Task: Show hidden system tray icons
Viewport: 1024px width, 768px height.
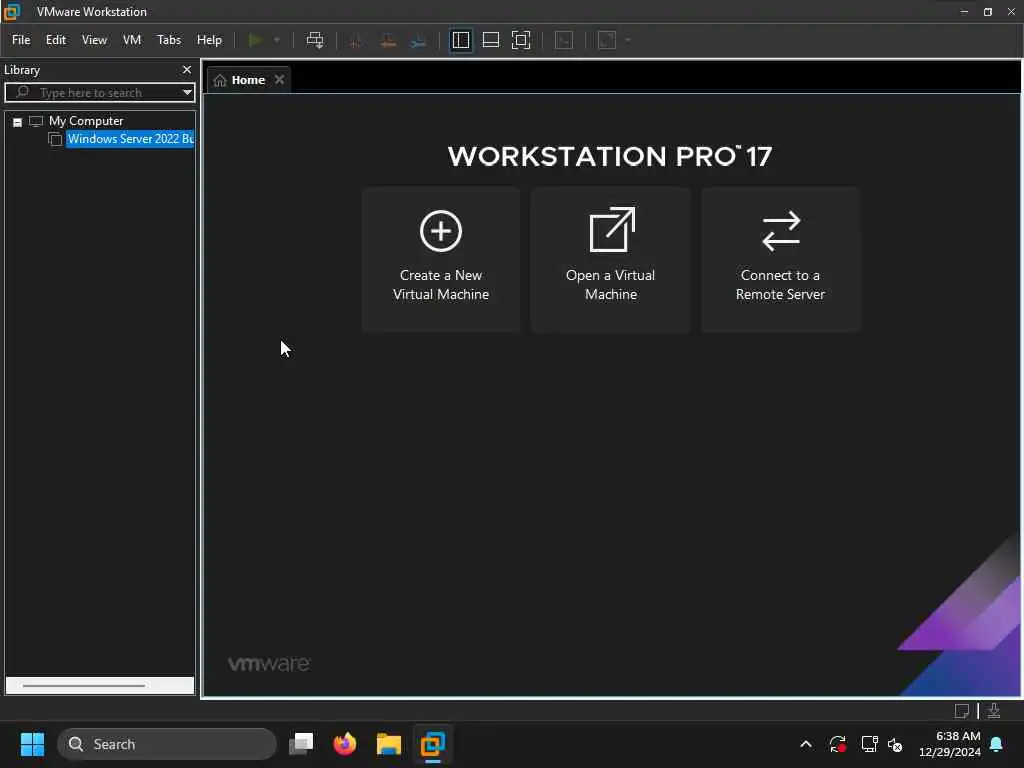Action: [x=806, y=744]
